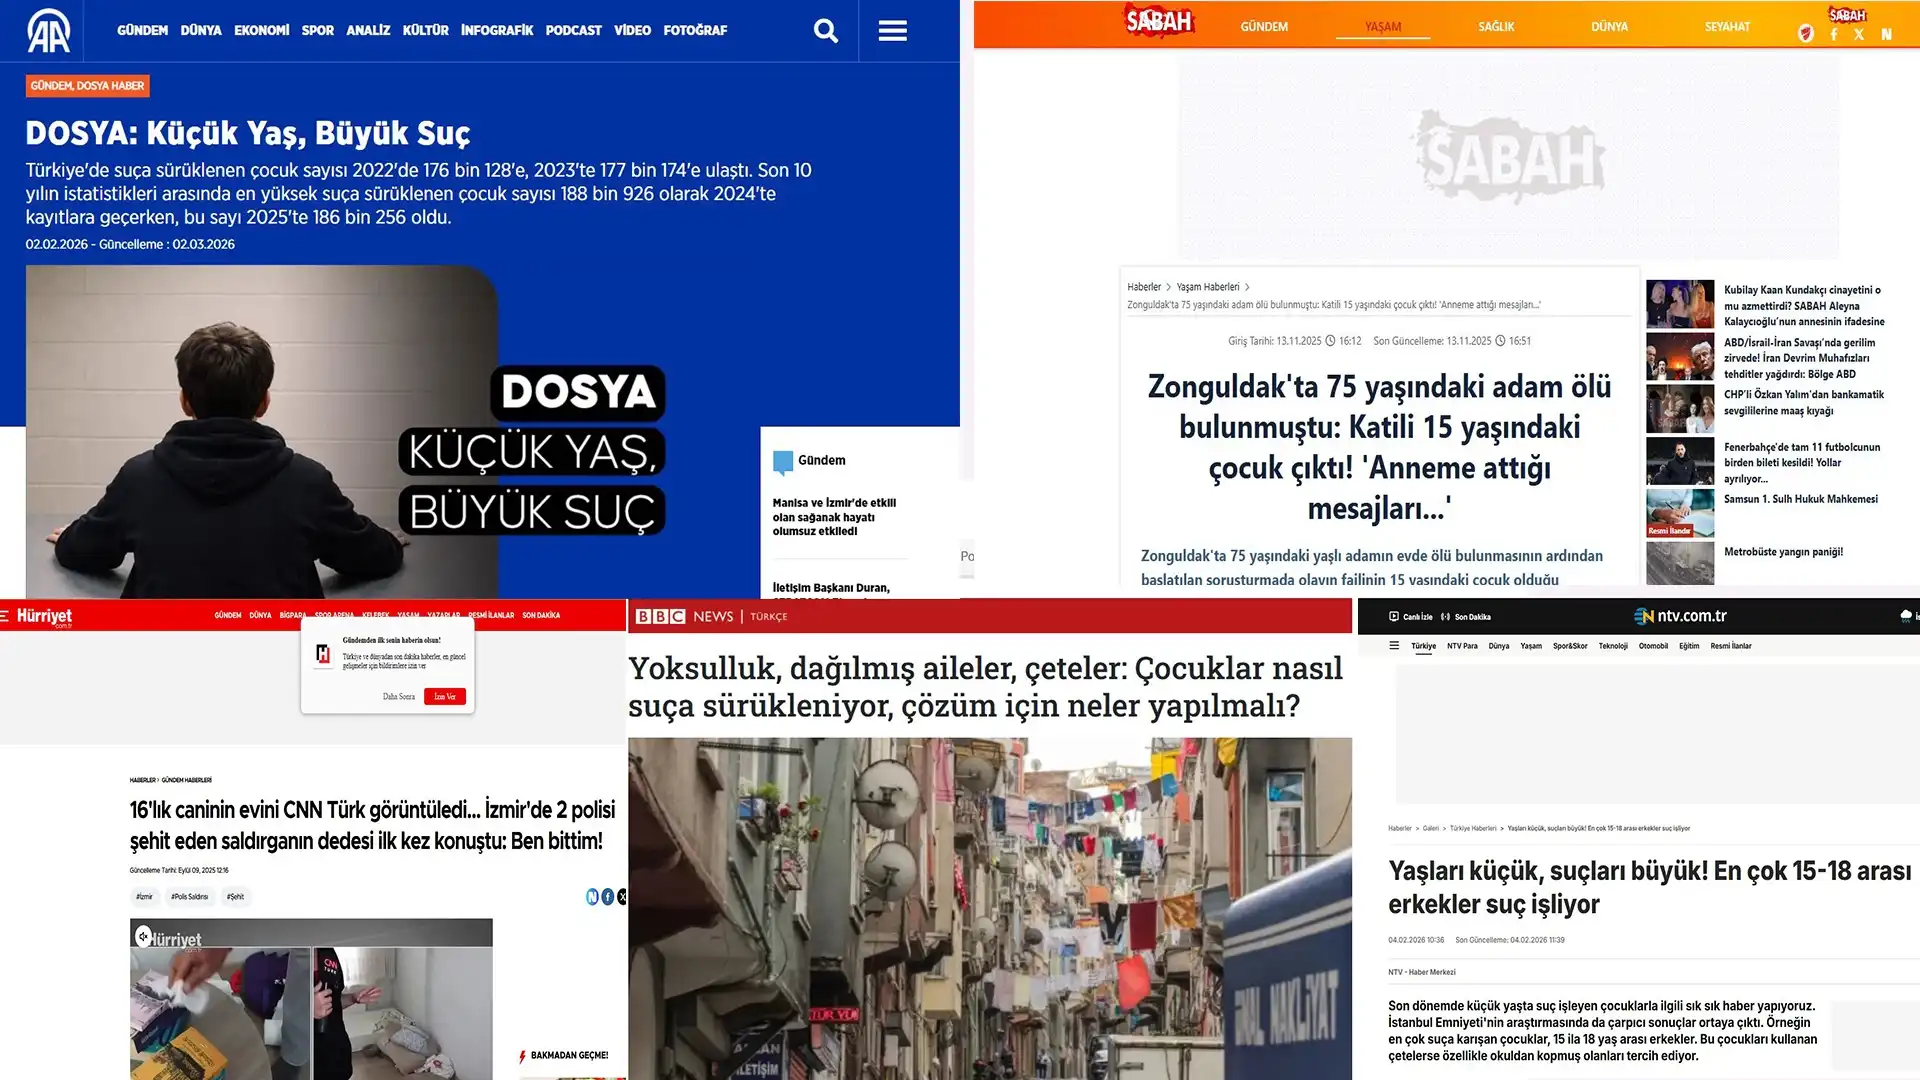The image size is (1920, 1080).
Task: Click GÜNDEM, DOSYA HABER category label
Action: [87, 86]
